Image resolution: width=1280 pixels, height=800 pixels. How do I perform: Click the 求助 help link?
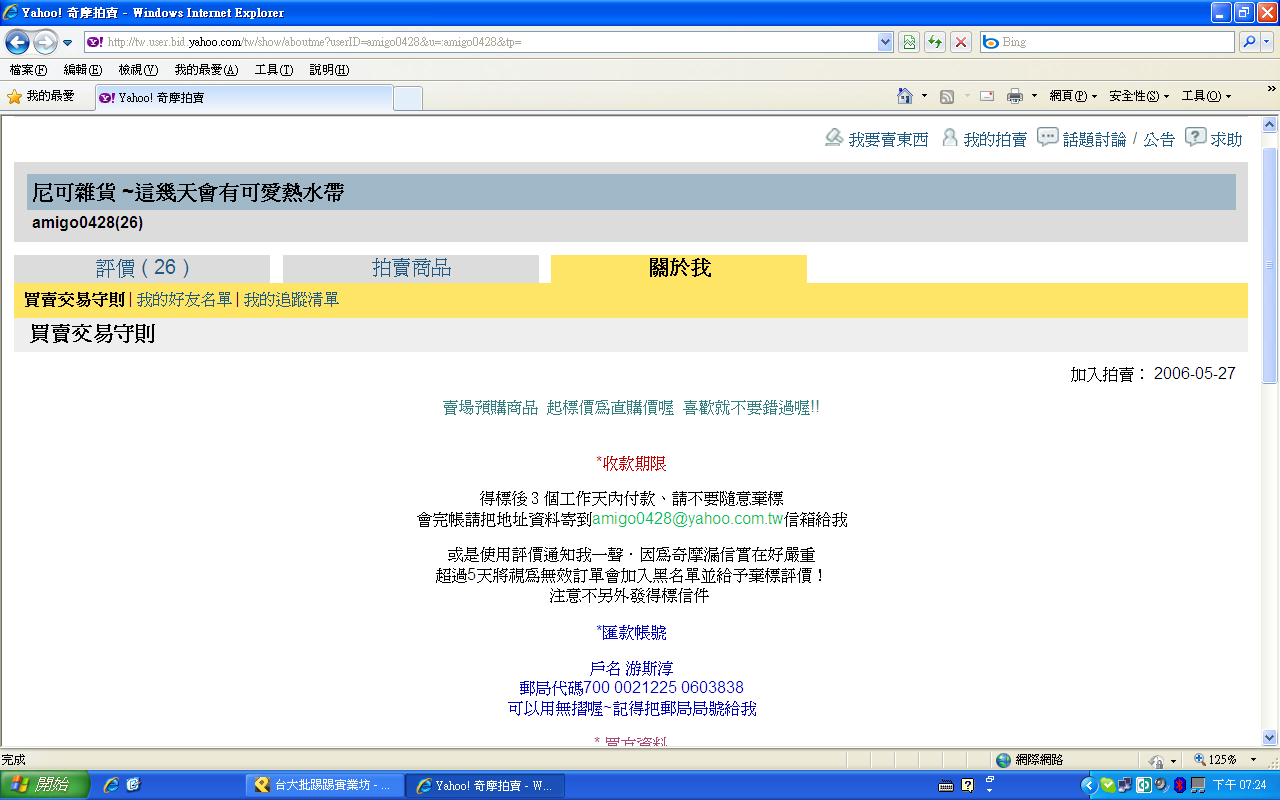point(1226,140)
